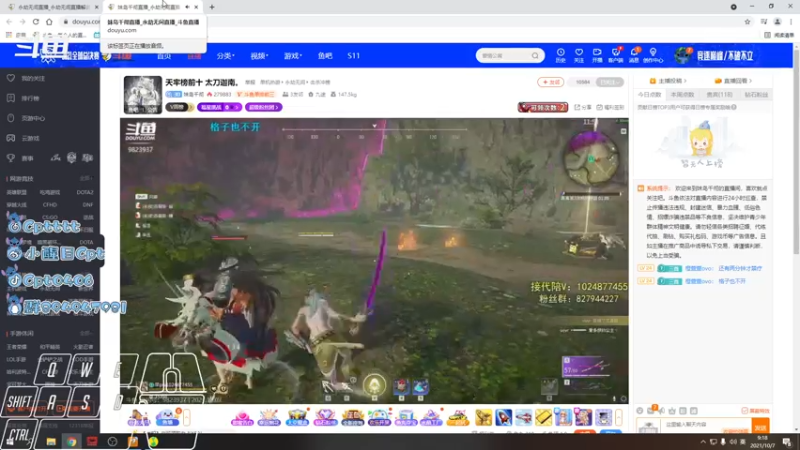The width and height of the screenshot is (800, 450).
Task: Open the Windows notification center icon
Action: [x=787, y=441]
